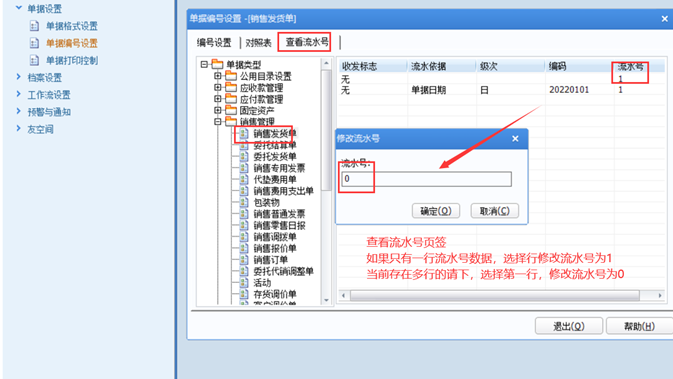Click the 销售发货单 document icon

tap(244, 133)
